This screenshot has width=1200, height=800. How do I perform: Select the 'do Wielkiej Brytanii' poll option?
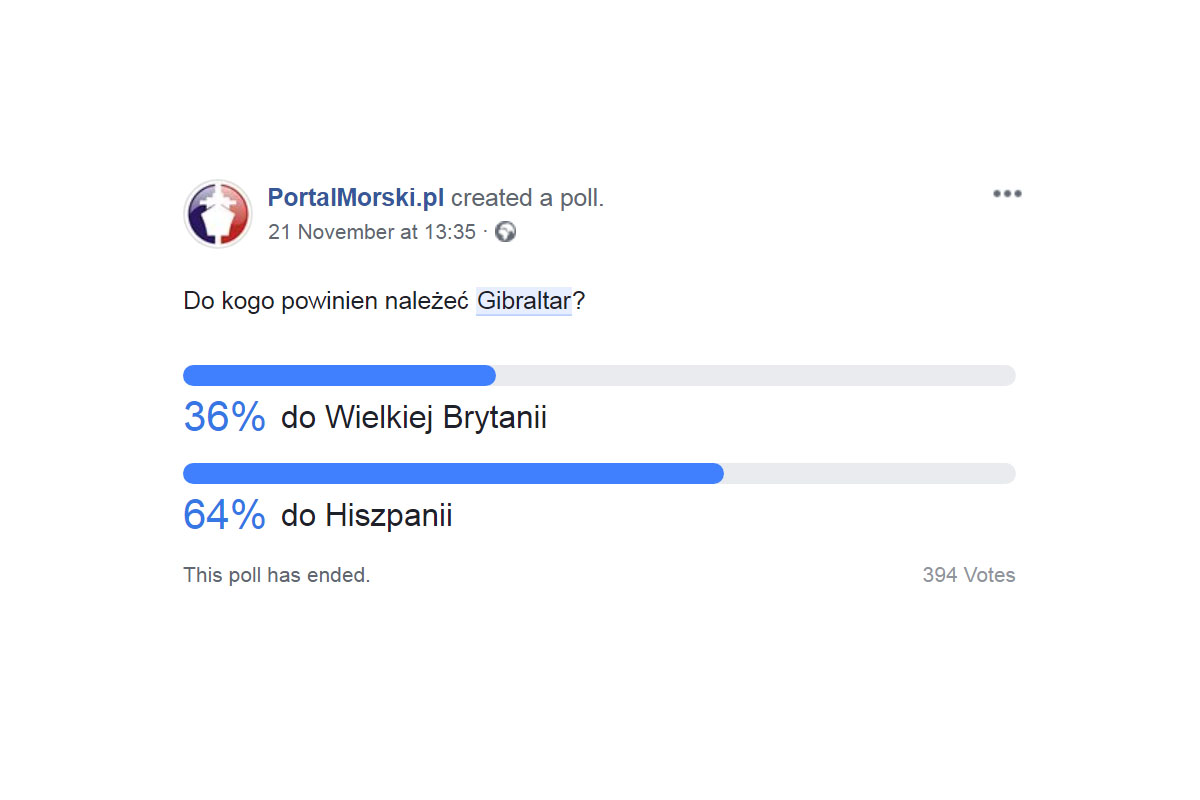(413, 417)
